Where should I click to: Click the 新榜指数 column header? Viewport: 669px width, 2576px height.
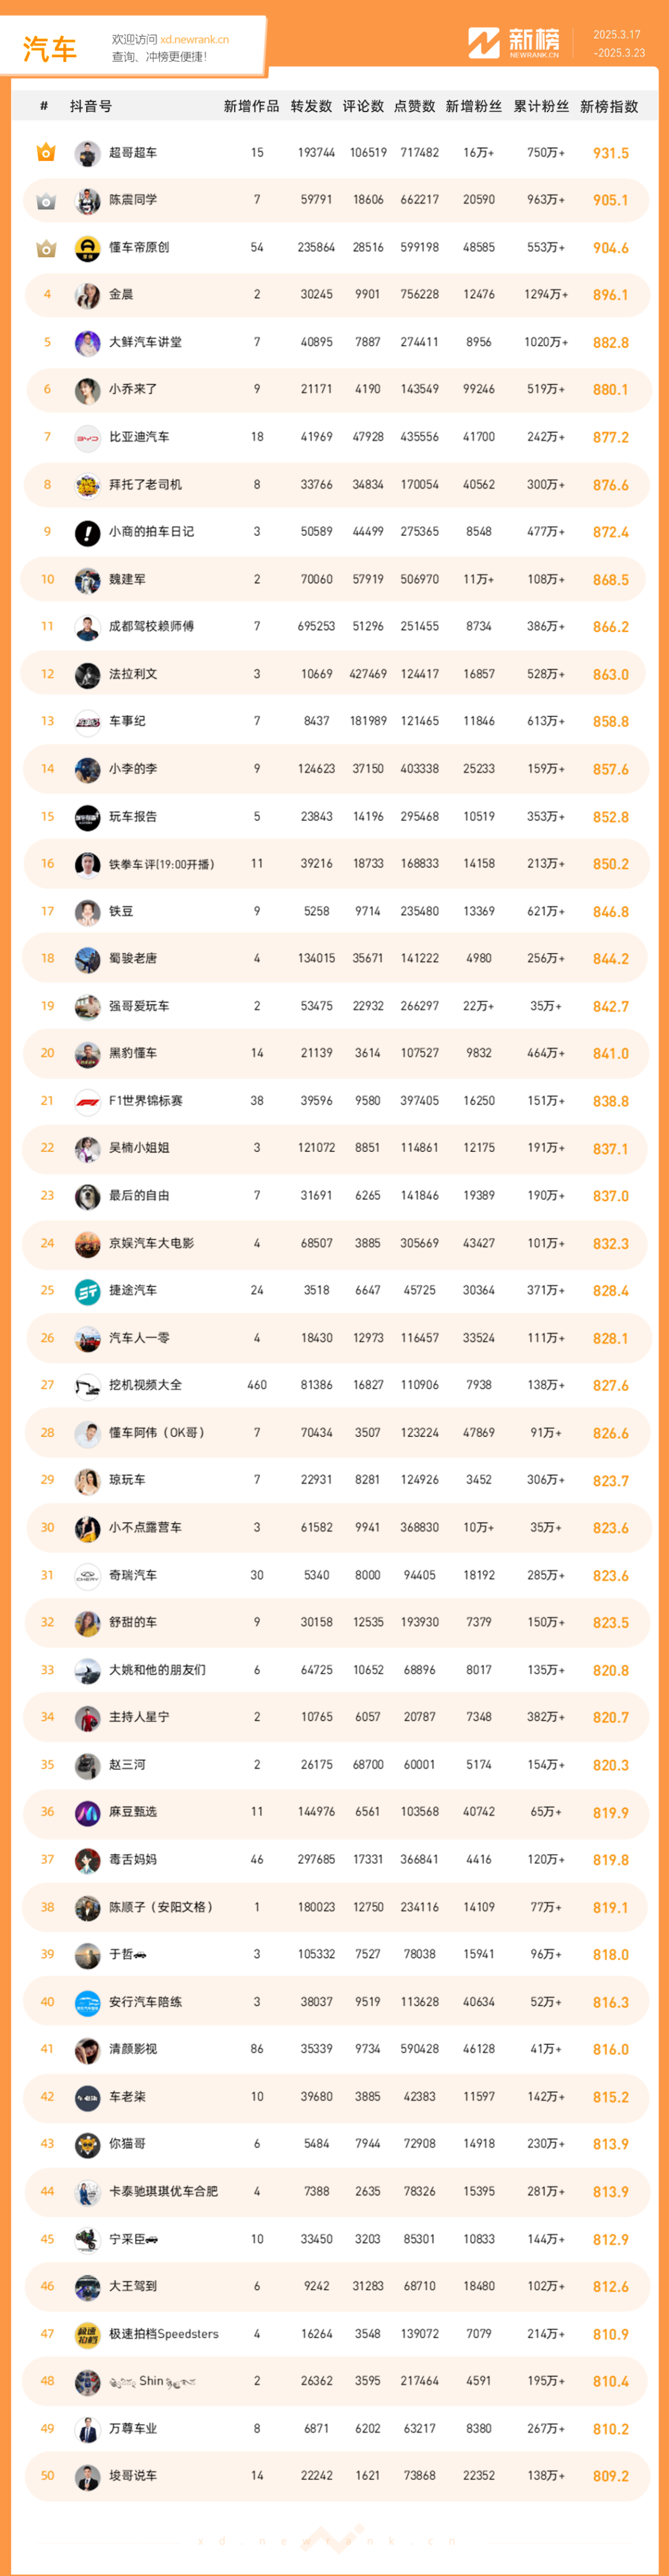[609, 107]
